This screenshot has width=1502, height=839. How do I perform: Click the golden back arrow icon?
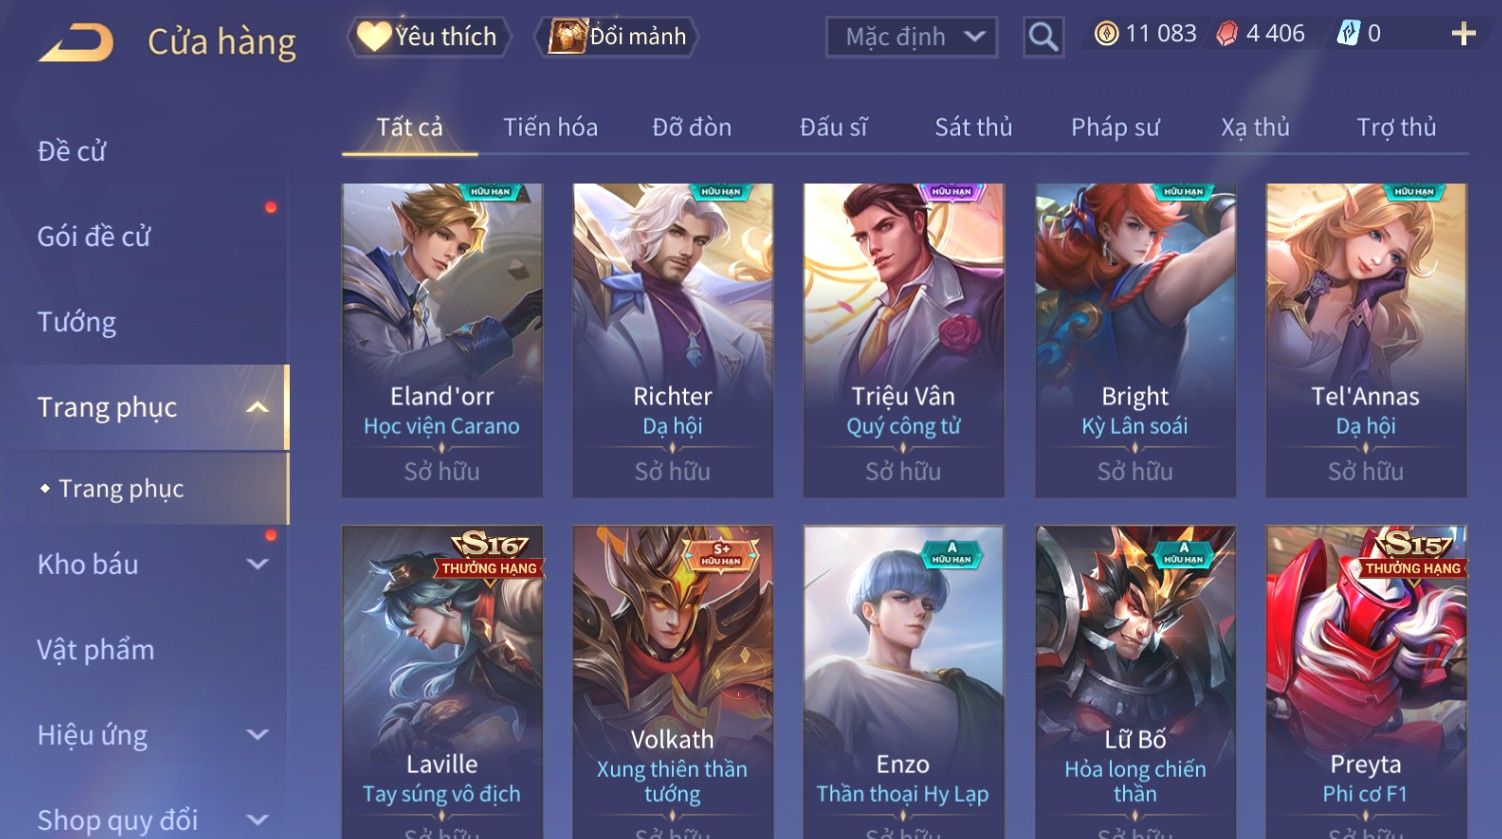pyautogui.click(x=76, y=43)
